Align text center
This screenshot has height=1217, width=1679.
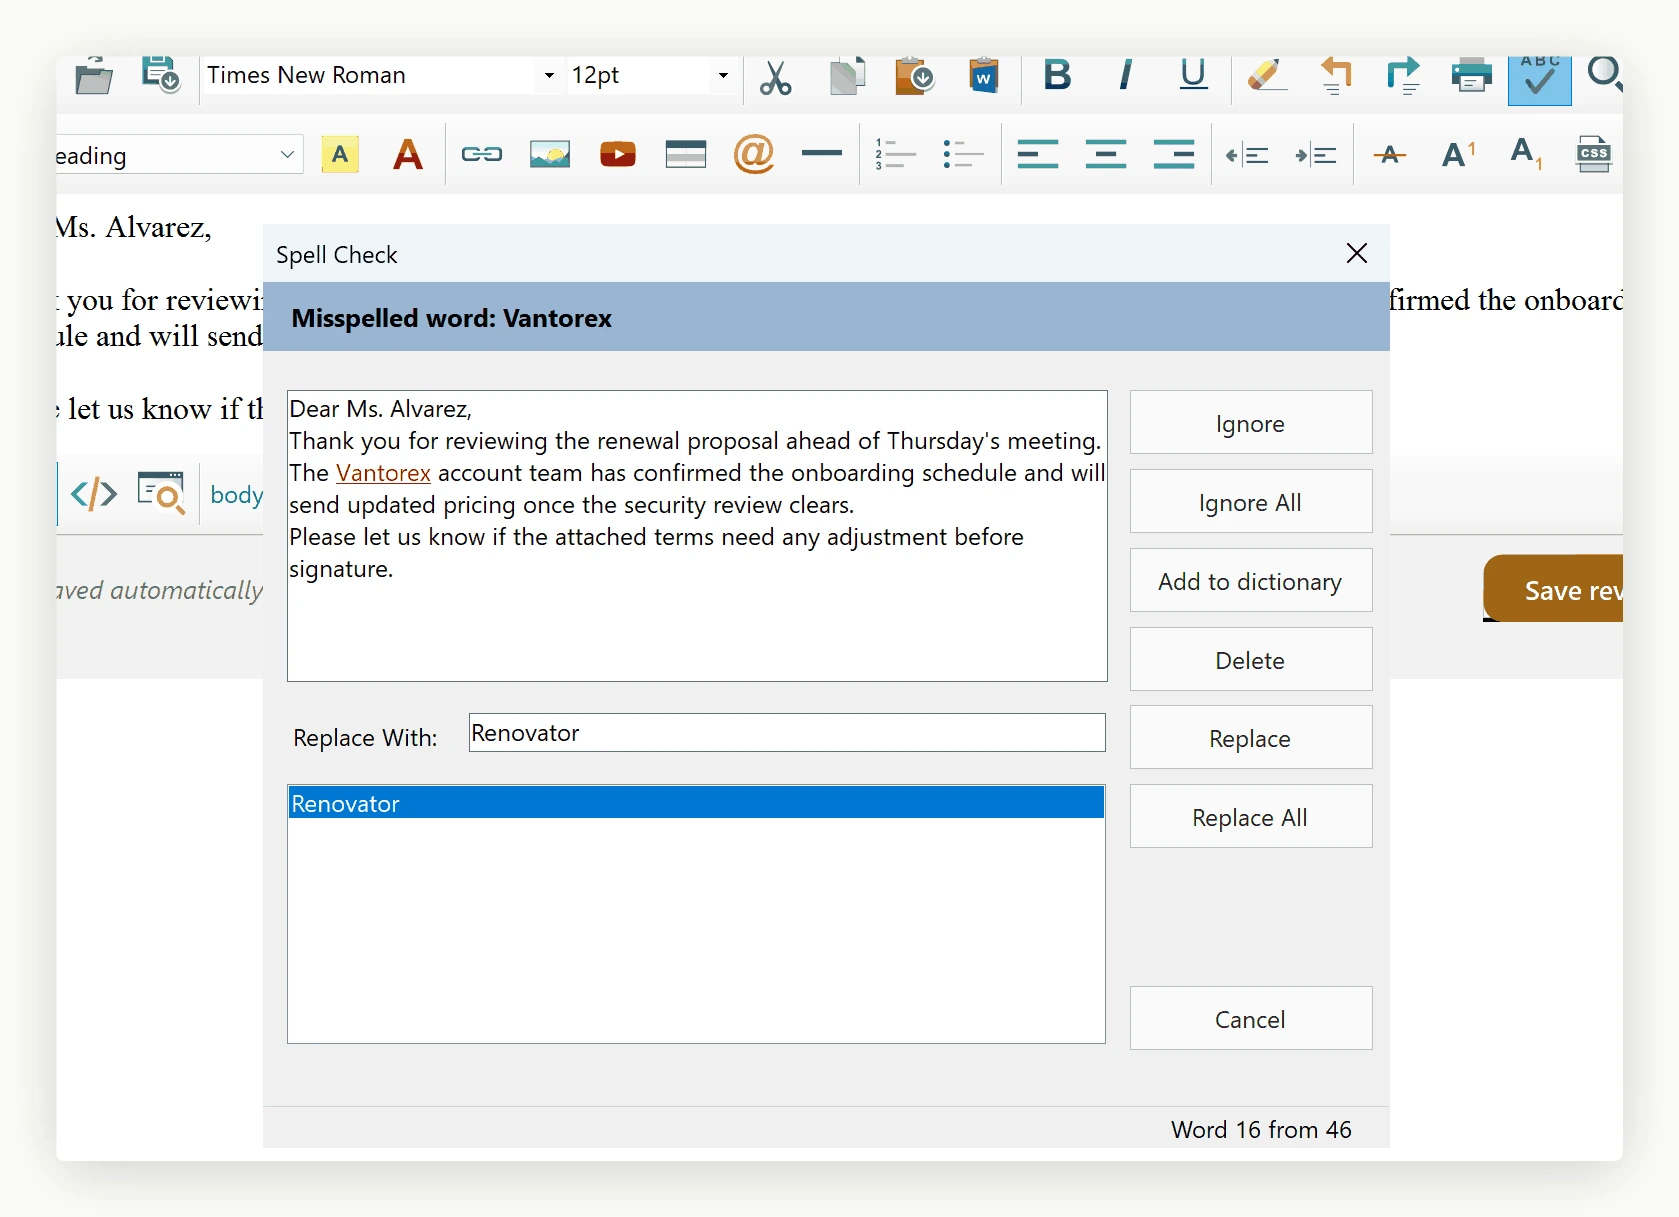(x=1106, y=155)
